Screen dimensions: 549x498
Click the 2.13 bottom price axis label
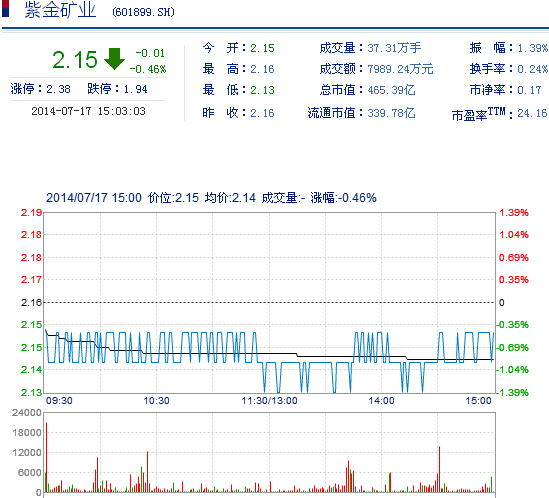click(x=31, y=393)
